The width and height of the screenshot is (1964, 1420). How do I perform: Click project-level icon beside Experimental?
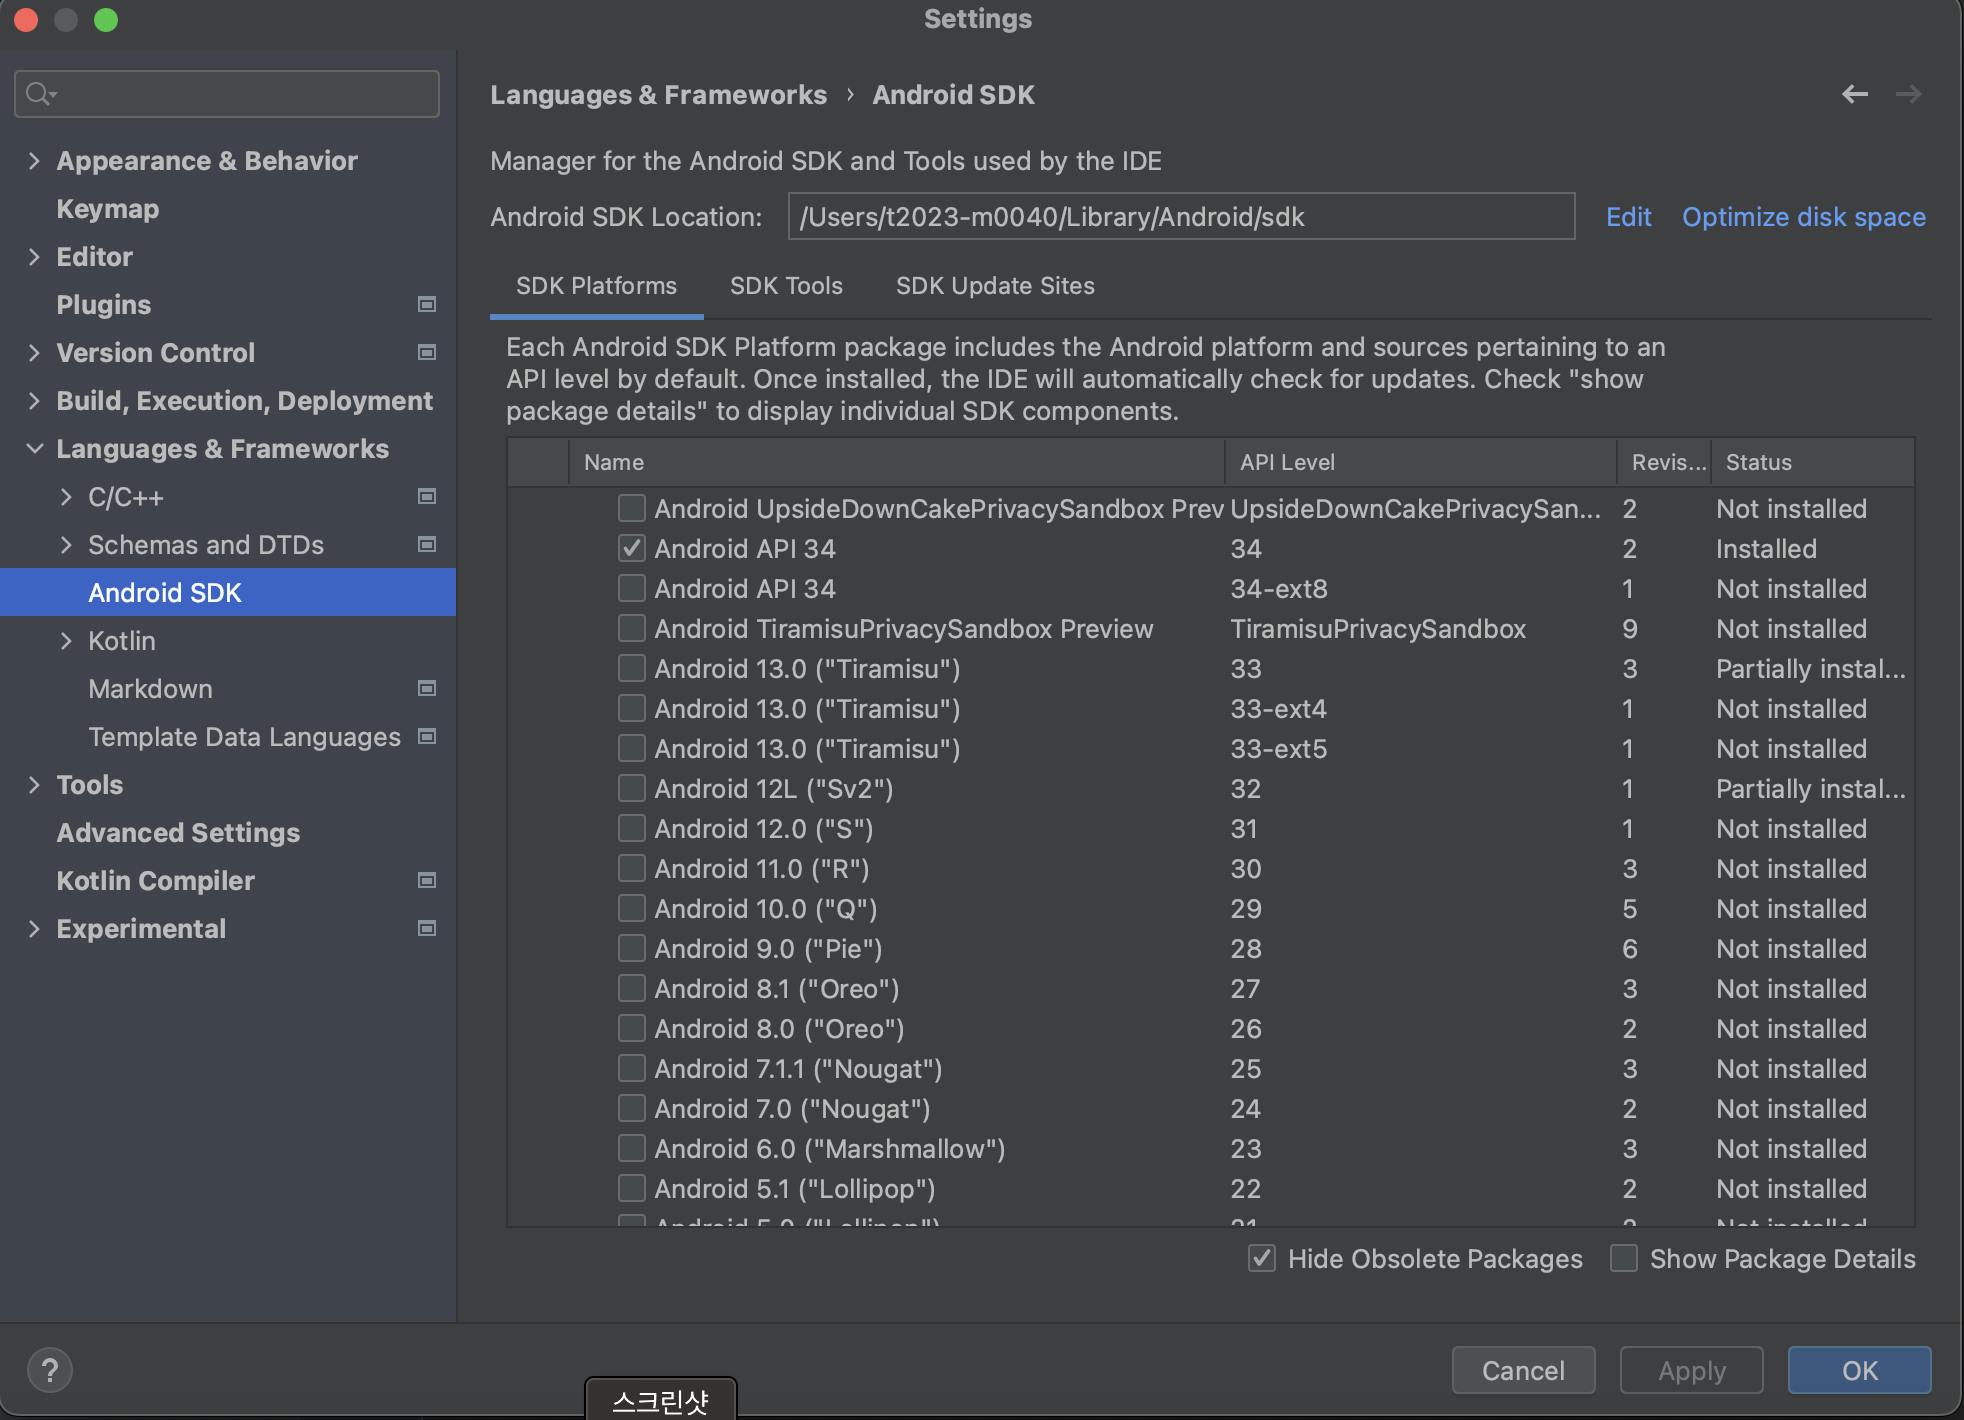click(x=427, y=928)
